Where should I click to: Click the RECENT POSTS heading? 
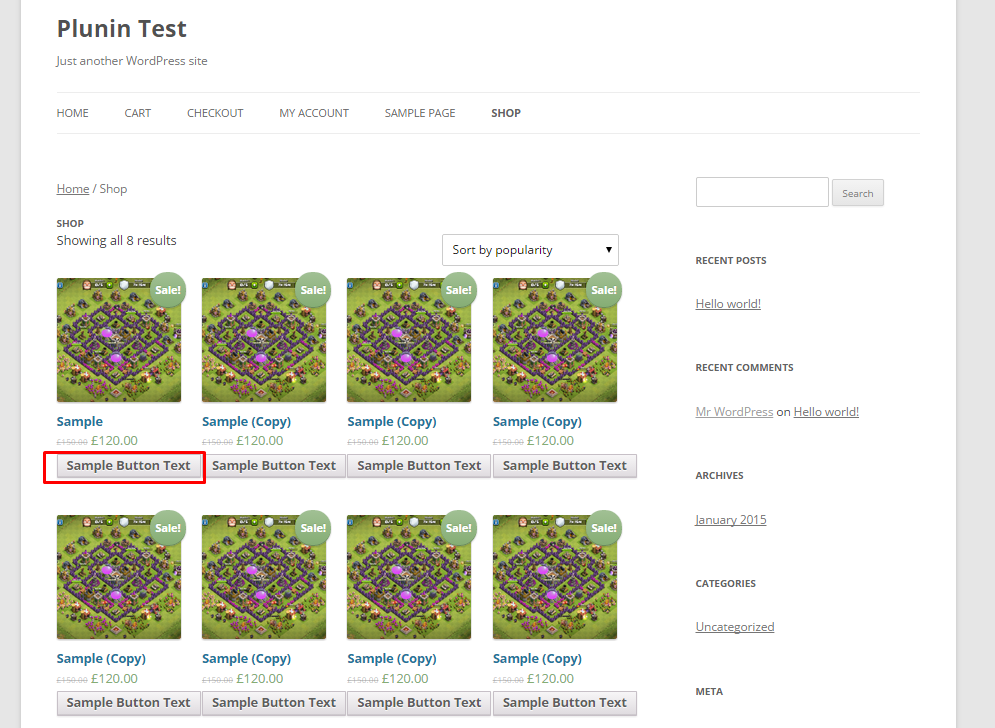[731, 260]
